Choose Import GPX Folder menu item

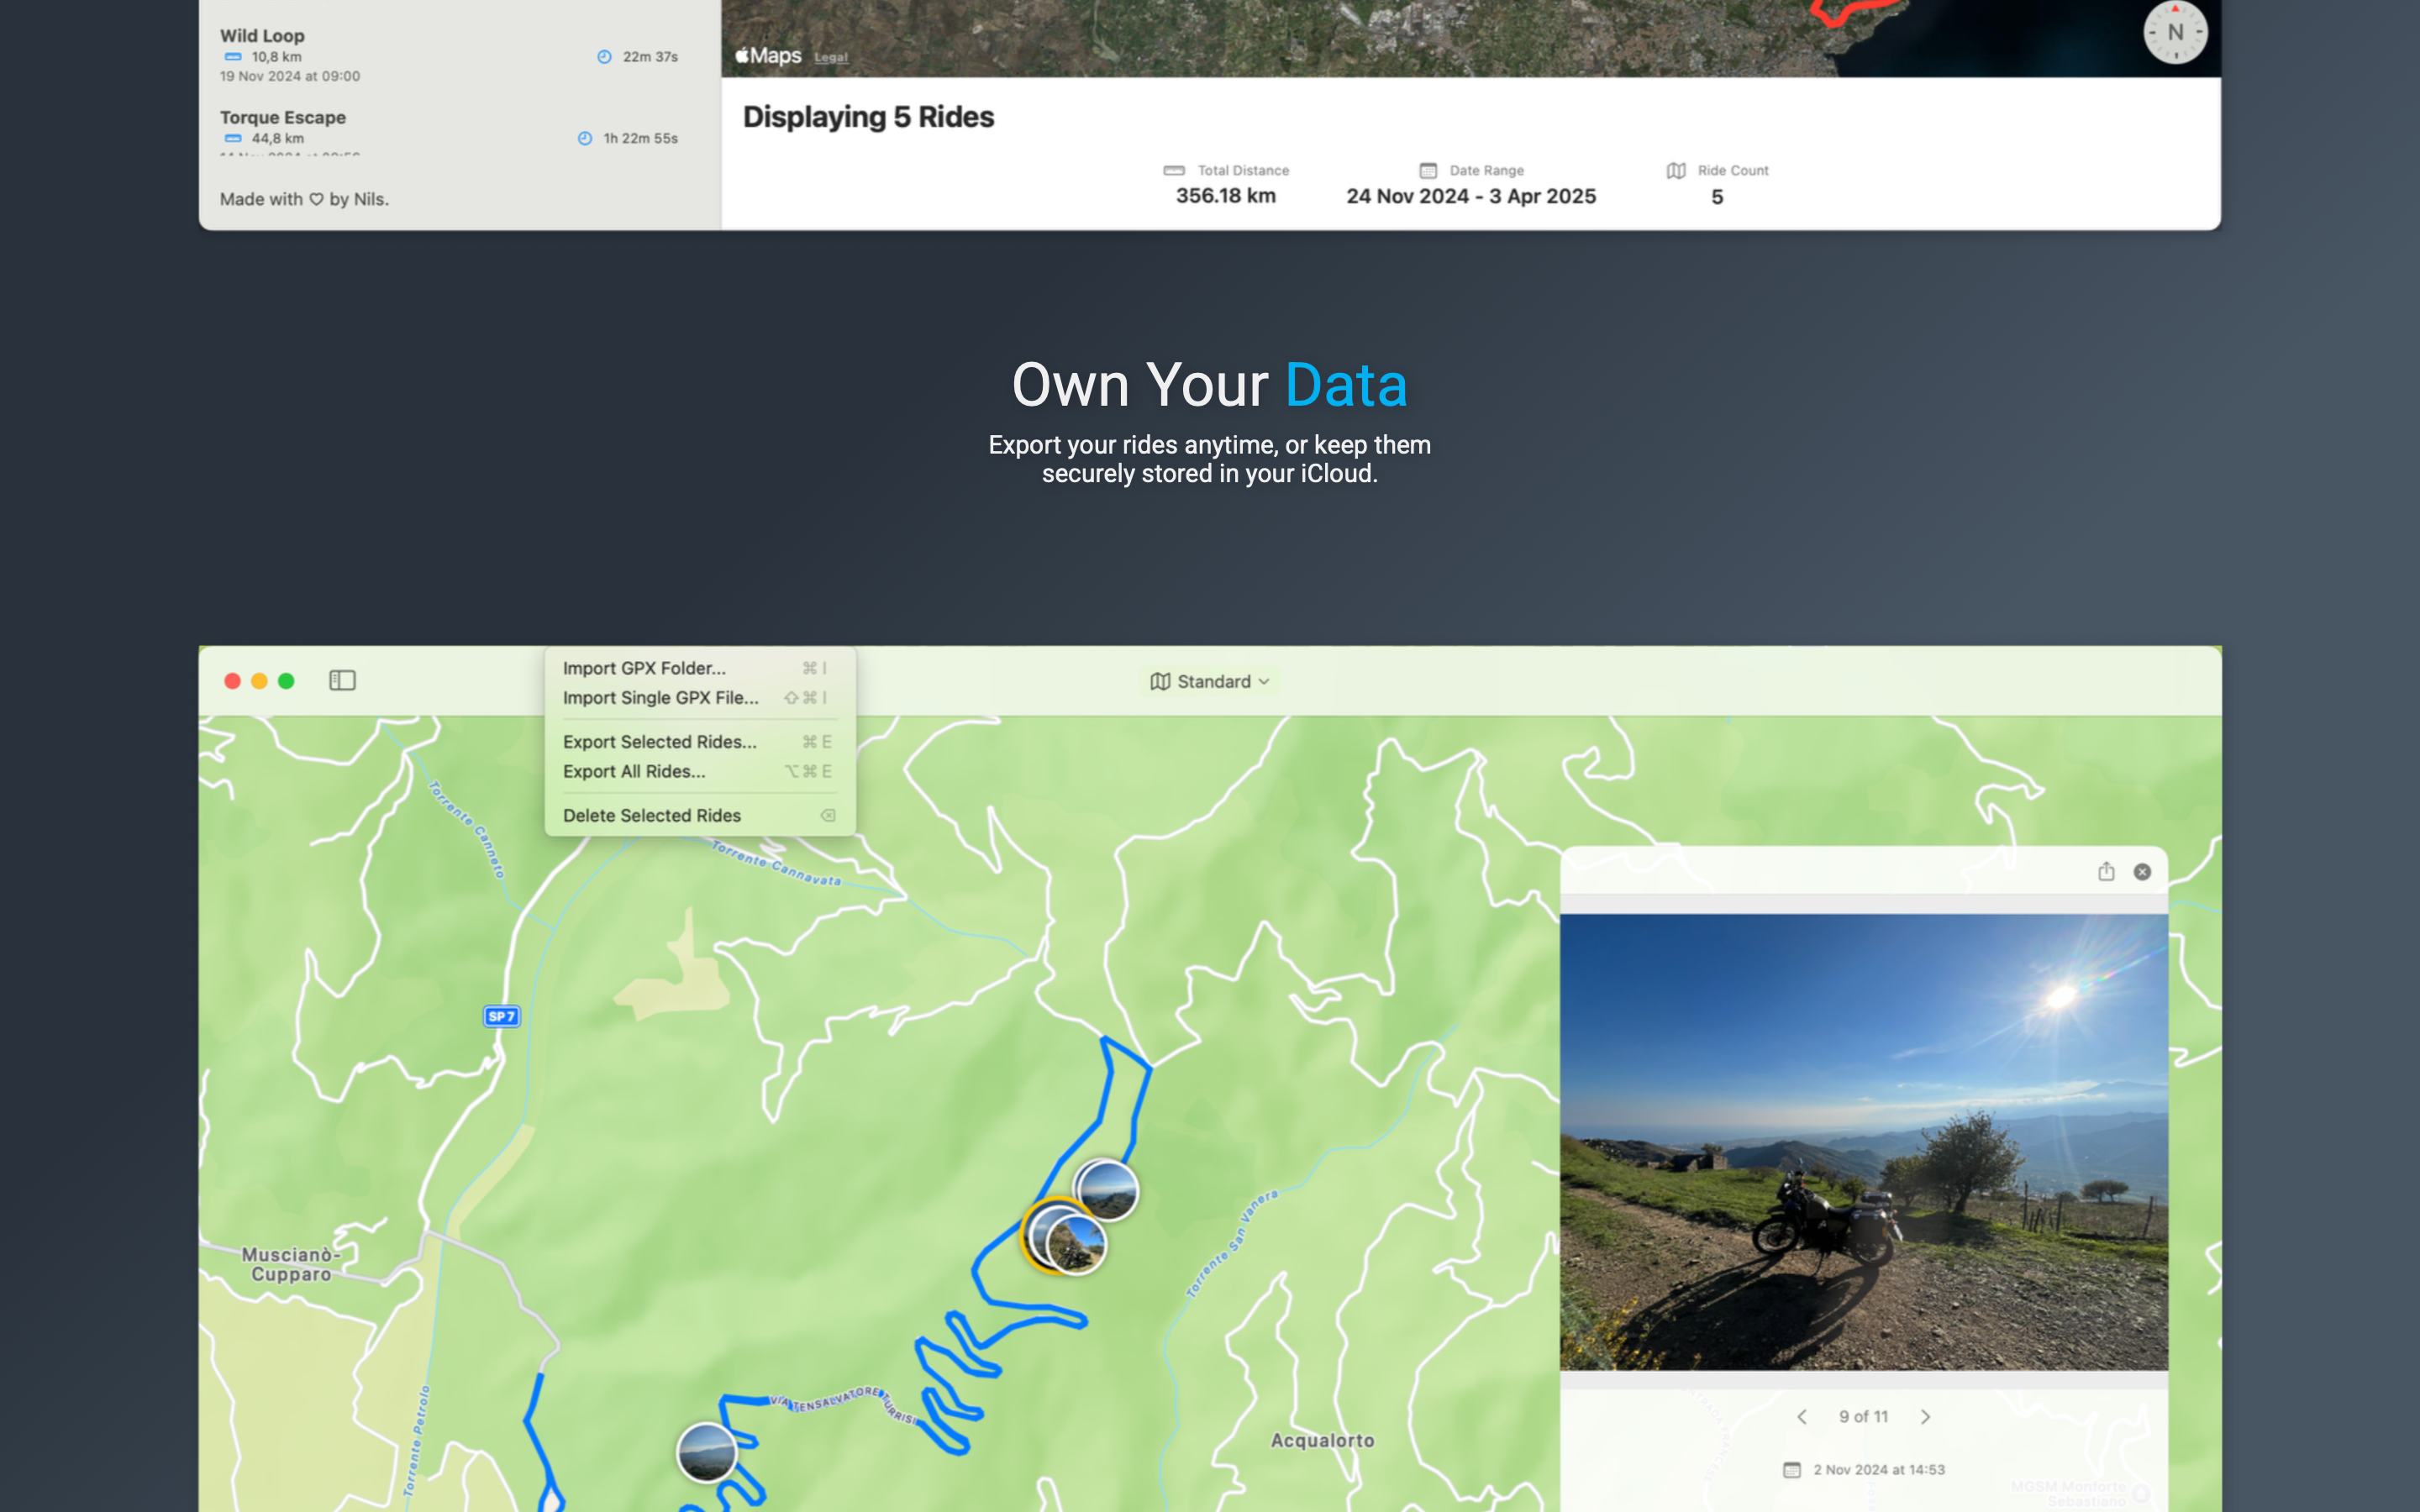[644, 668]
